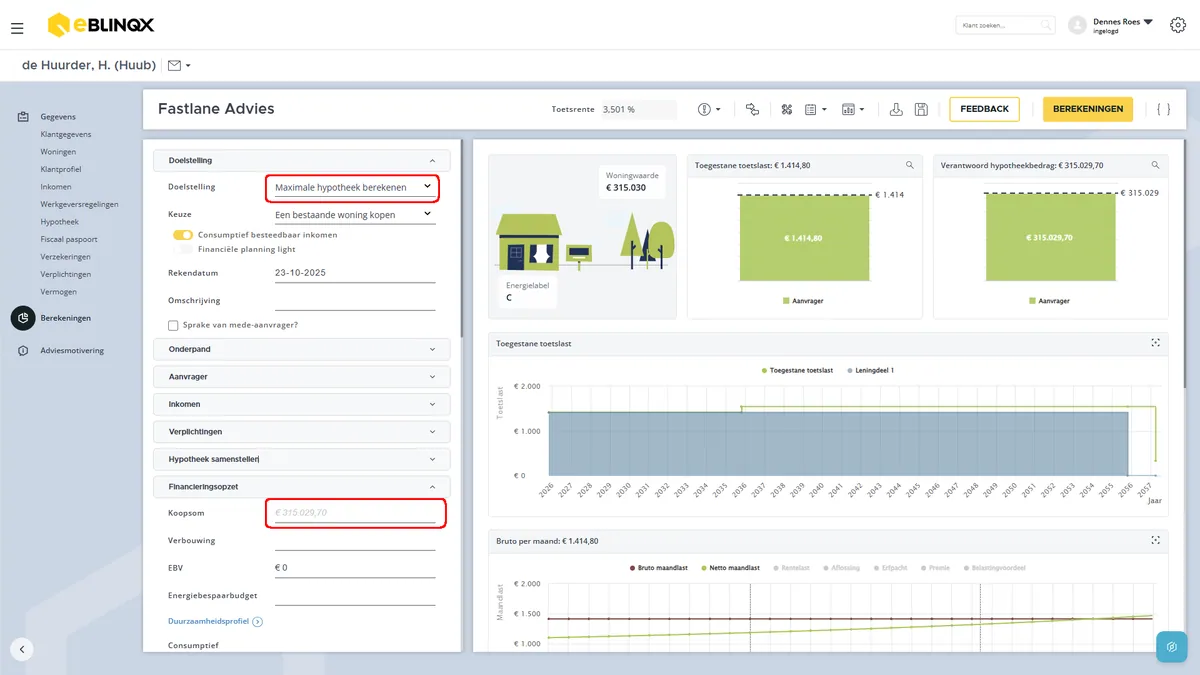The image size is (1200, 675).
Task: Click the exclamation warnings icon in toolbar
Action: (709, 109)
